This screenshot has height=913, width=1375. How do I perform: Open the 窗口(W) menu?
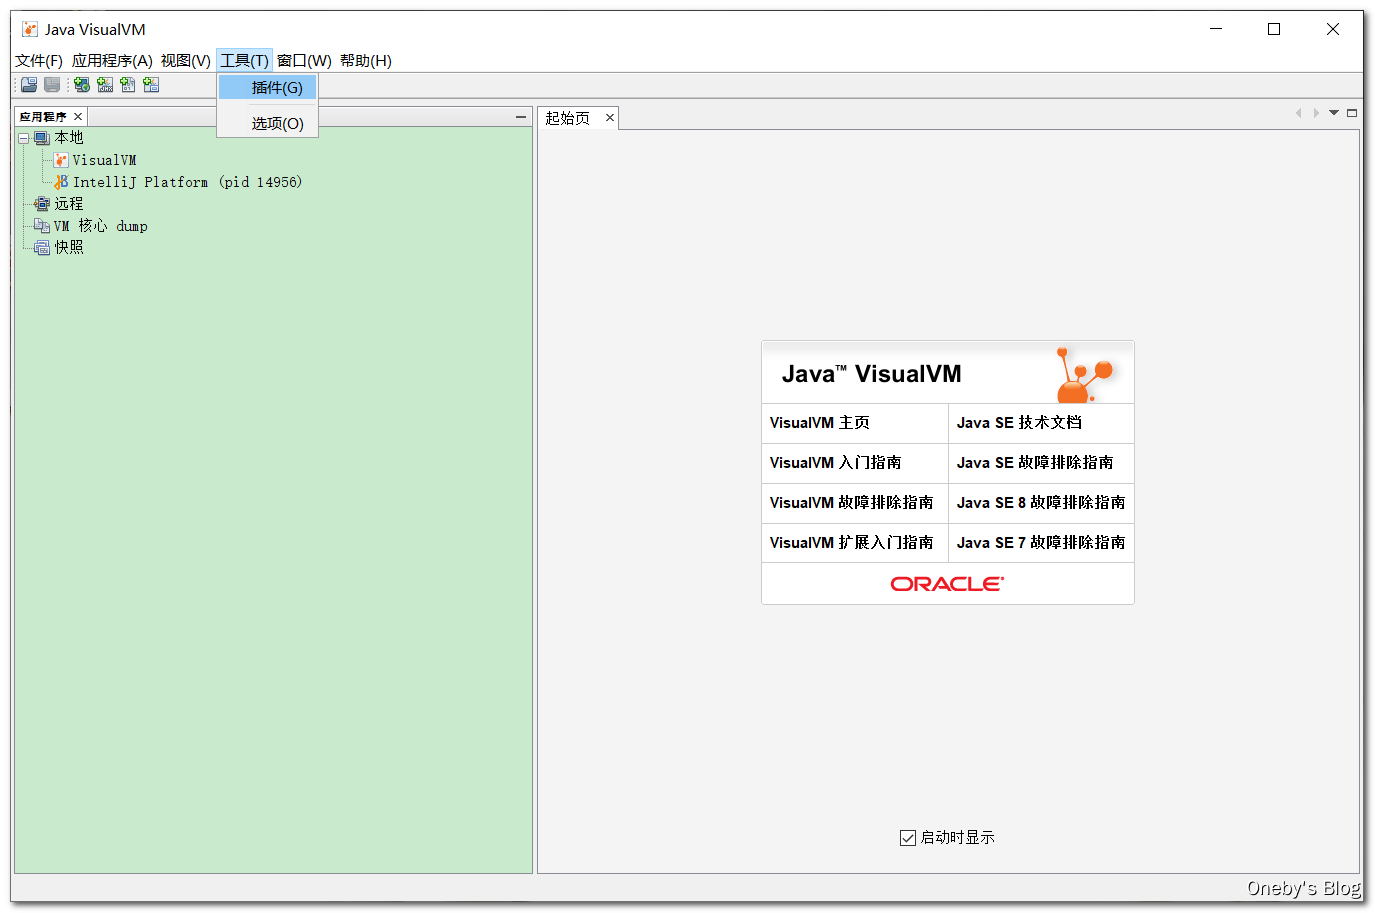304,61
